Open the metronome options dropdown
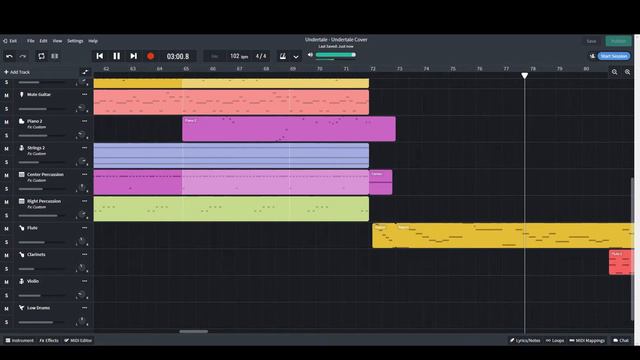The height and width of the screenshot is (360, 640). (x=296, y=57)
